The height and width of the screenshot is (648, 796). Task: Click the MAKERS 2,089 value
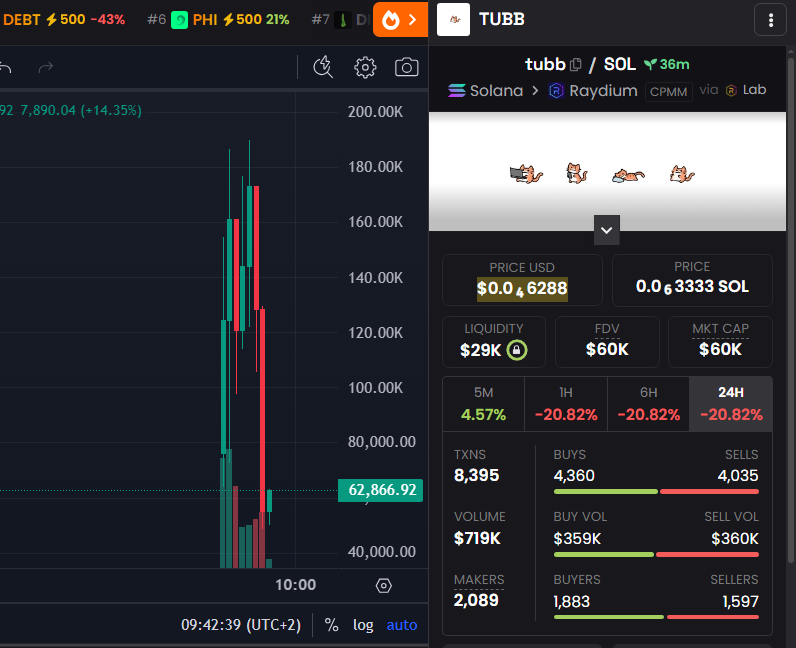pyautogui.click(x=476, y=600)
